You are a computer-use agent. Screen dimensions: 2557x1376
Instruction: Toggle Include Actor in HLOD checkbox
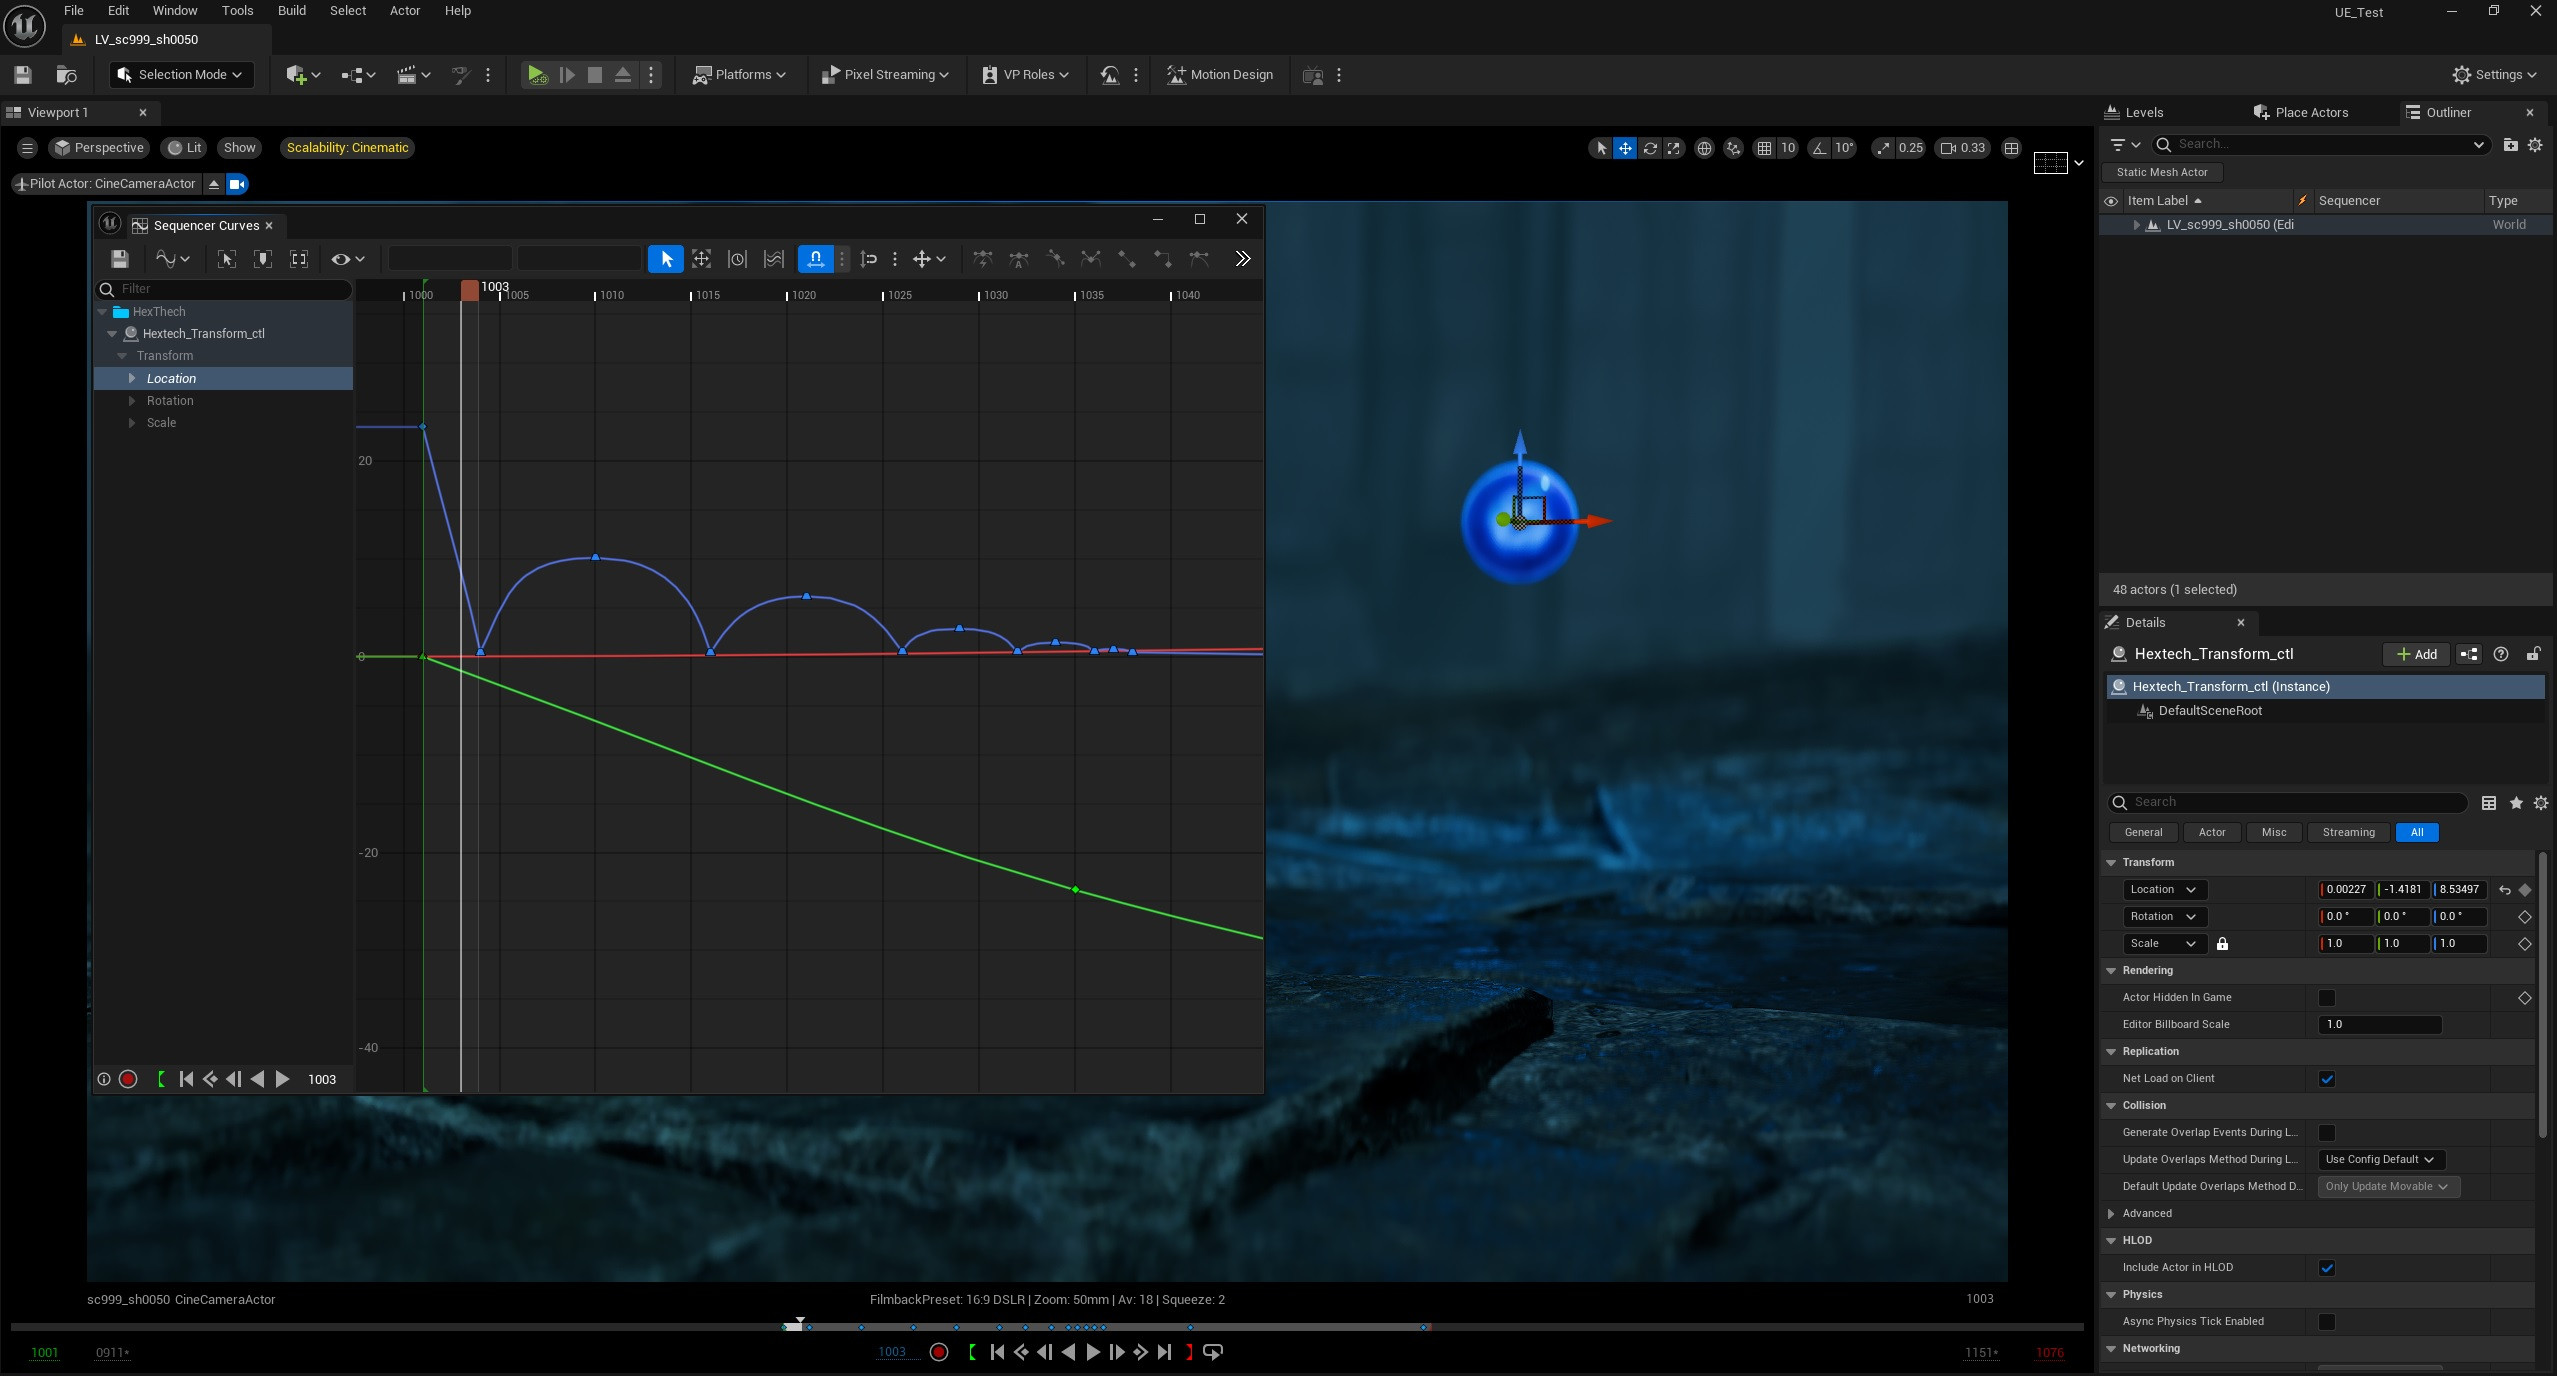tap(2326, 1268)
